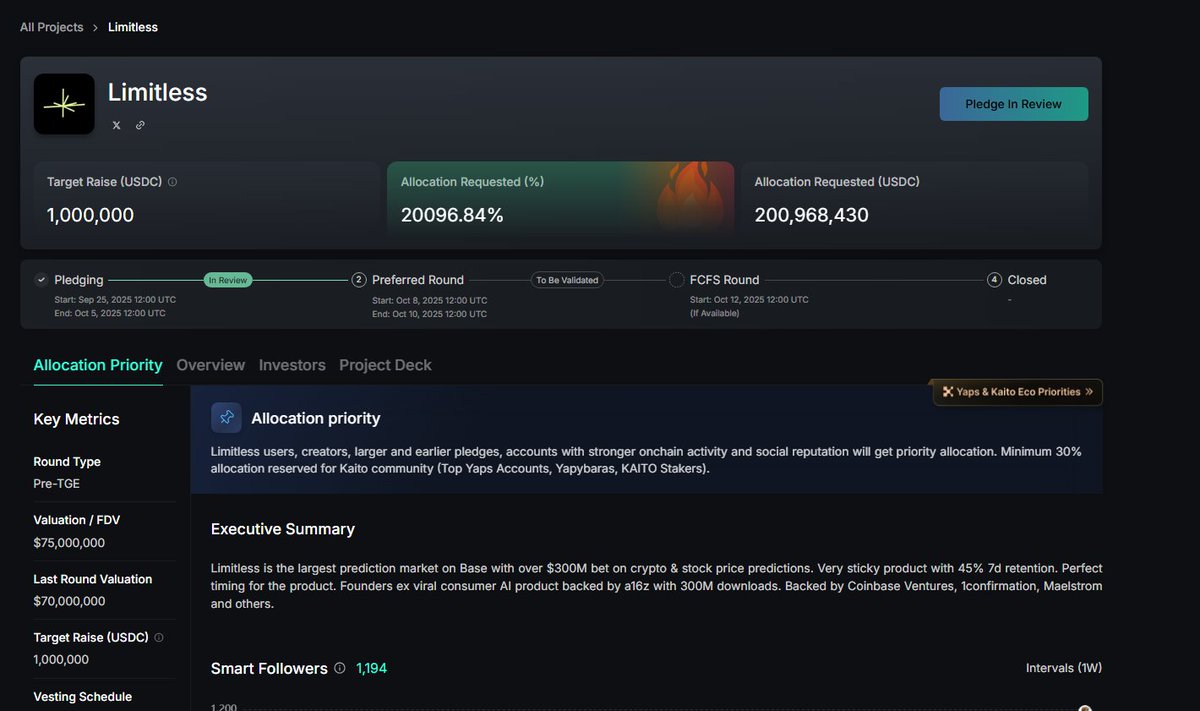Click the 200,968,430 USDC value

click(812, 215)
